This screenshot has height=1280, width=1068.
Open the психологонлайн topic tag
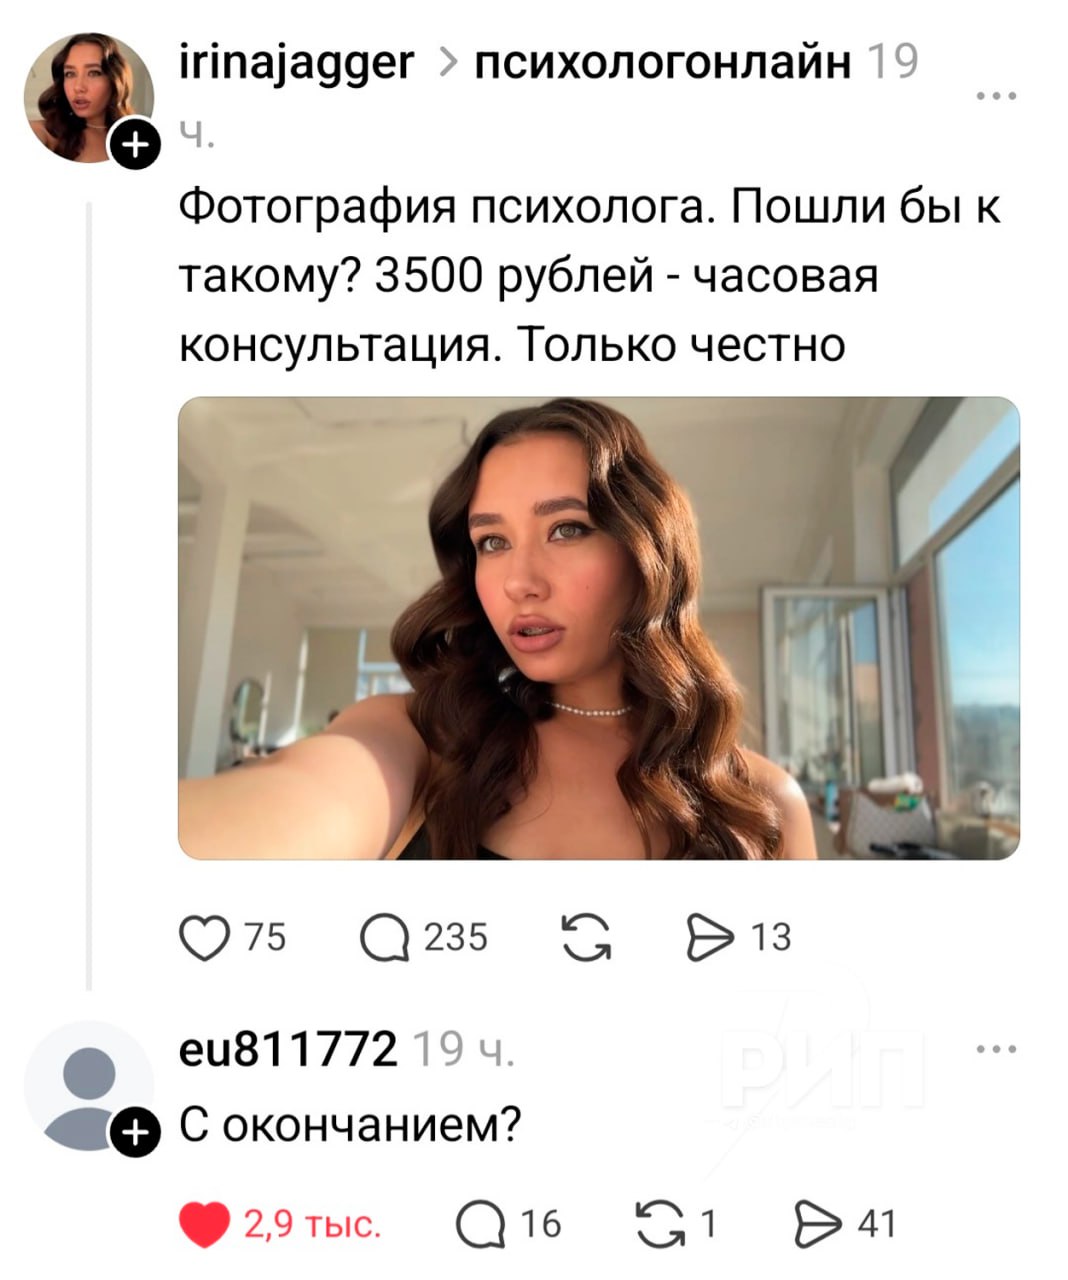point(662,64)
